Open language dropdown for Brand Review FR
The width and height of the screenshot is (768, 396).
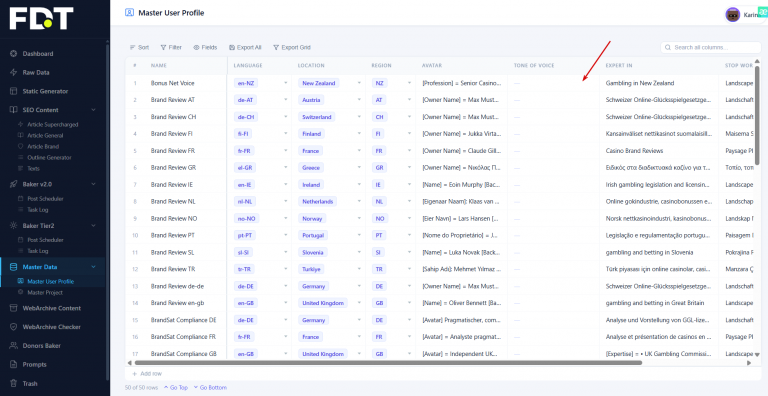pyautogui.click(x=286, y=151)
